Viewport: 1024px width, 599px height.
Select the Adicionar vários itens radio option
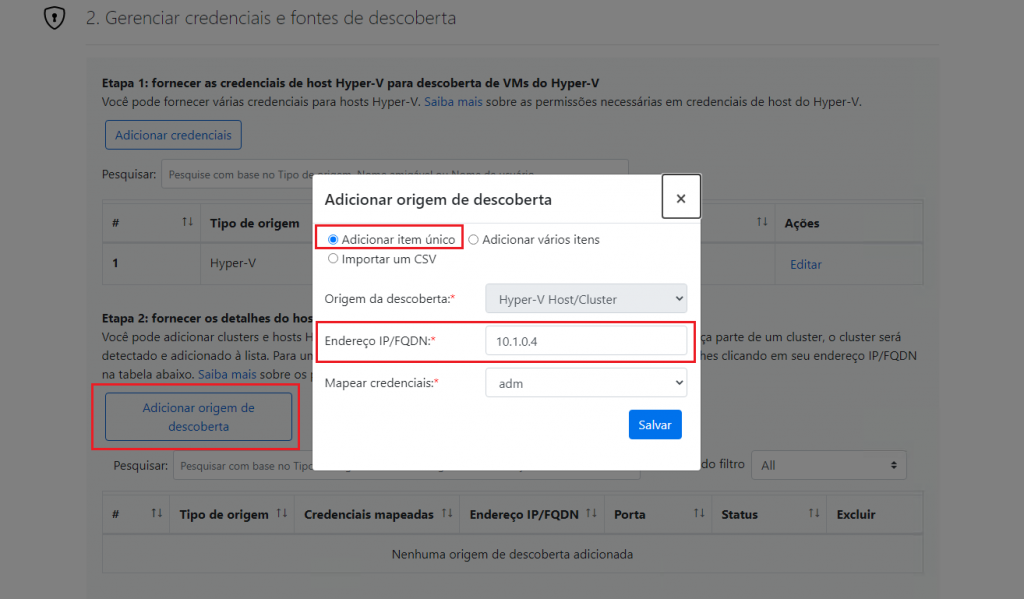tap(474, 240)
